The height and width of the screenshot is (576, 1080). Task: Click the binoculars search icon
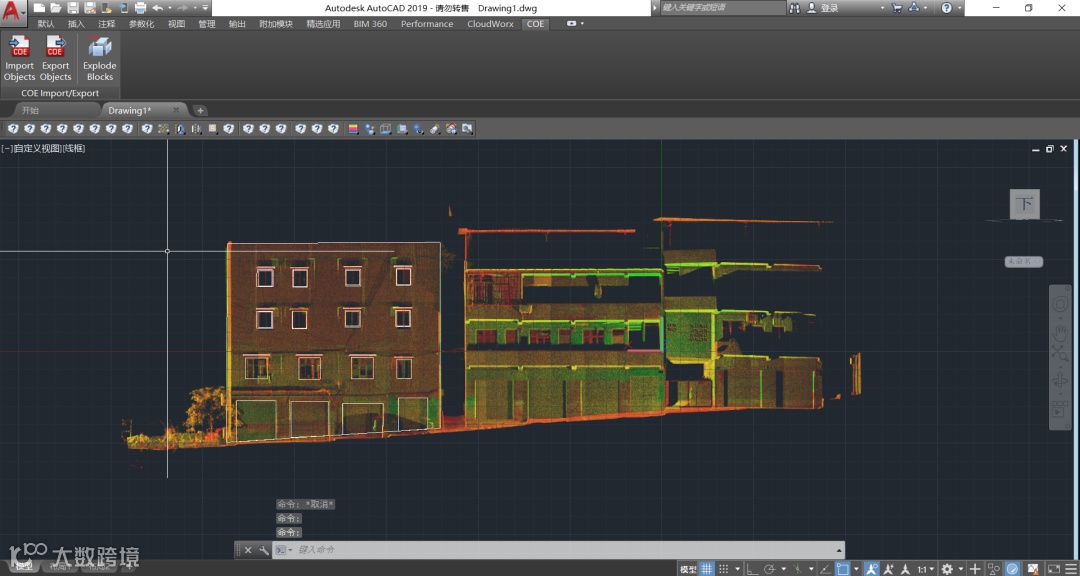click(x=795, y=8)
